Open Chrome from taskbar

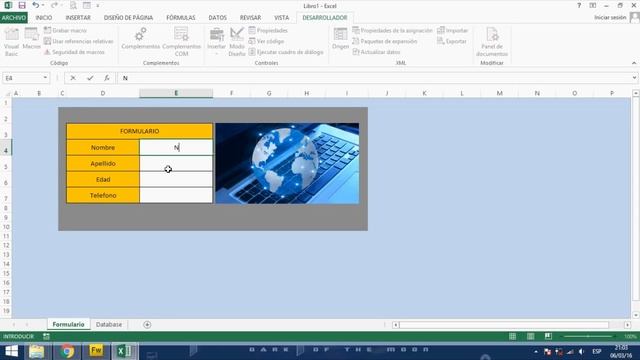coord(67,351)
